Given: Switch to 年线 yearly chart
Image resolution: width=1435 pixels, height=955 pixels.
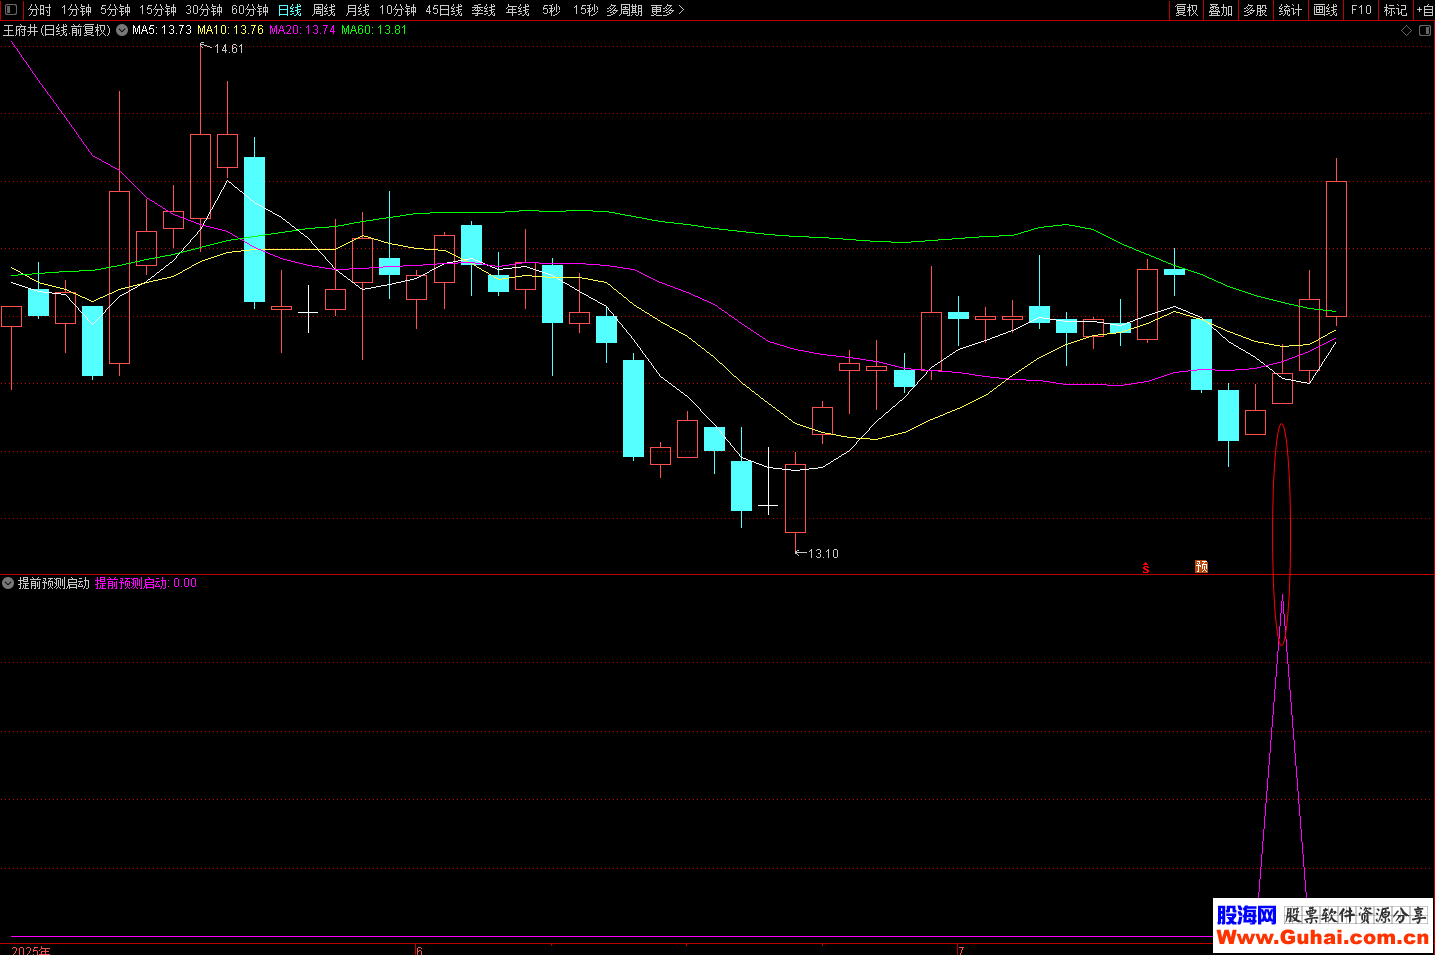Looking at the screenshot, I should (518, 10).
